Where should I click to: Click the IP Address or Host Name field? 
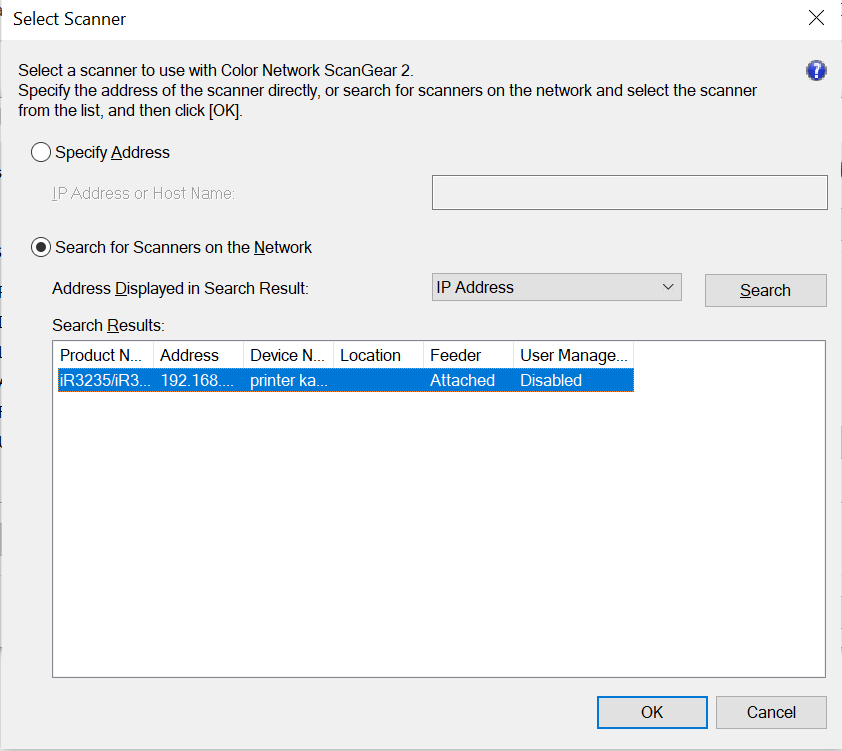click(629, 193)
